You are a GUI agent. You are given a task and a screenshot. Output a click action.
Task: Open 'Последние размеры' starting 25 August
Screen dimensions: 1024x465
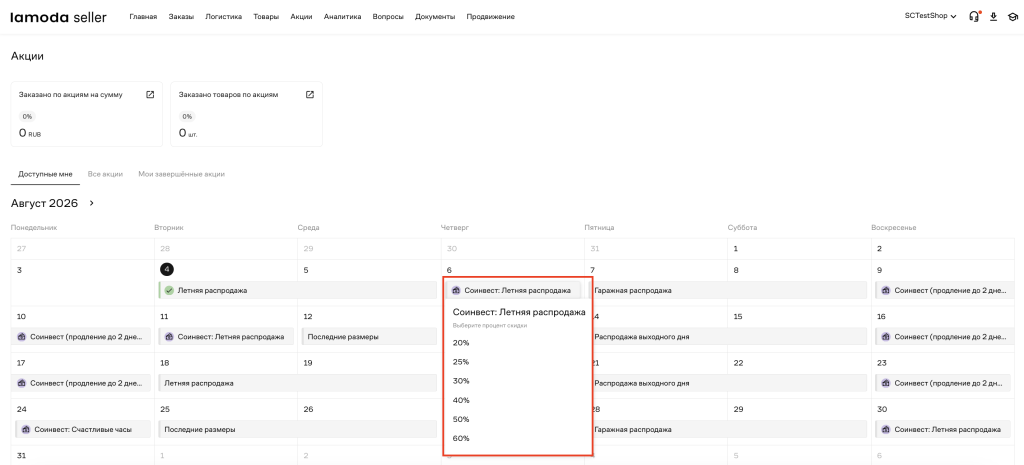point(298,430)
